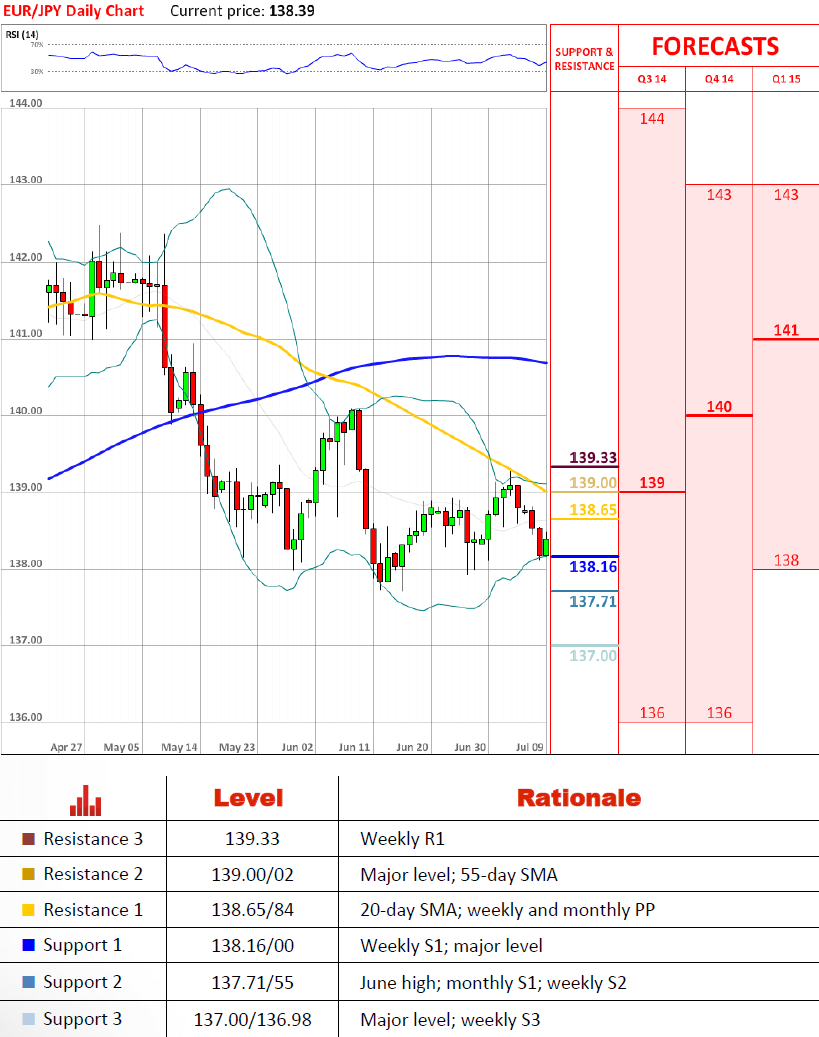Click the current price value 138.39
The image size is (819, 1037).
[x=292, y=11]
